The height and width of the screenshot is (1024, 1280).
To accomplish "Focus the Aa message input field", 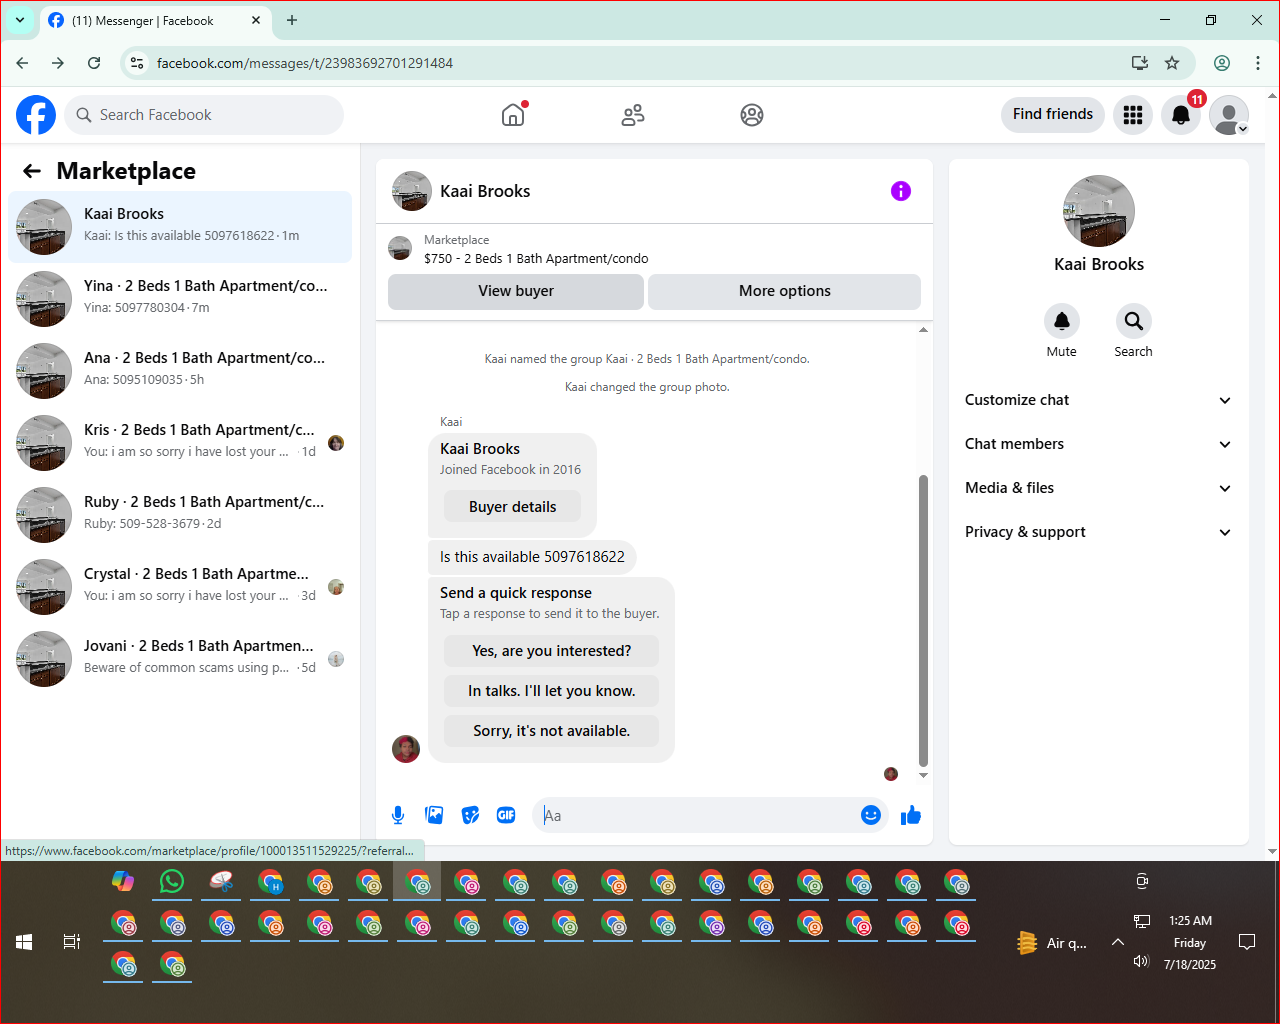I will pos(700,815).
